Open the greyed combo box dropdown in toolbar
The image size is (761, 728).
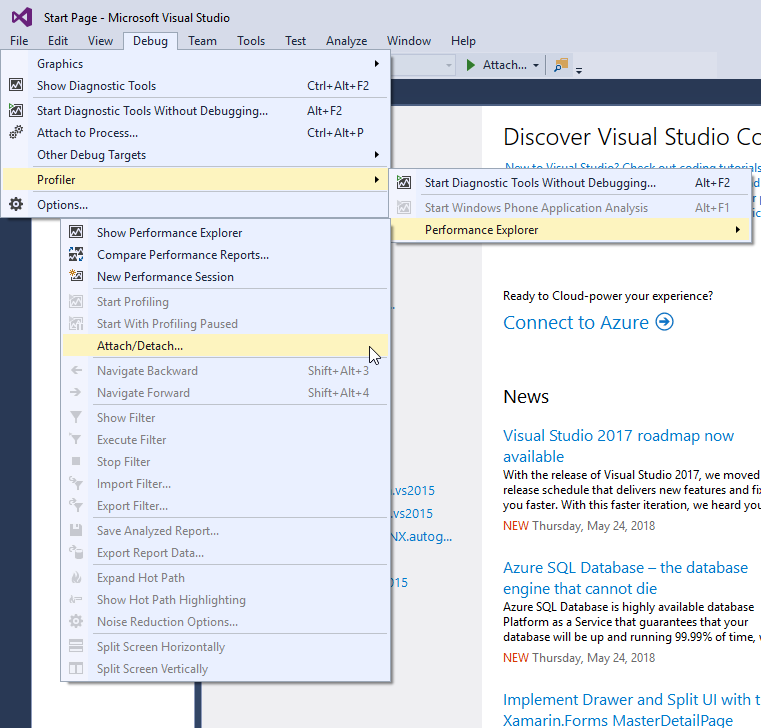[448, 65]
